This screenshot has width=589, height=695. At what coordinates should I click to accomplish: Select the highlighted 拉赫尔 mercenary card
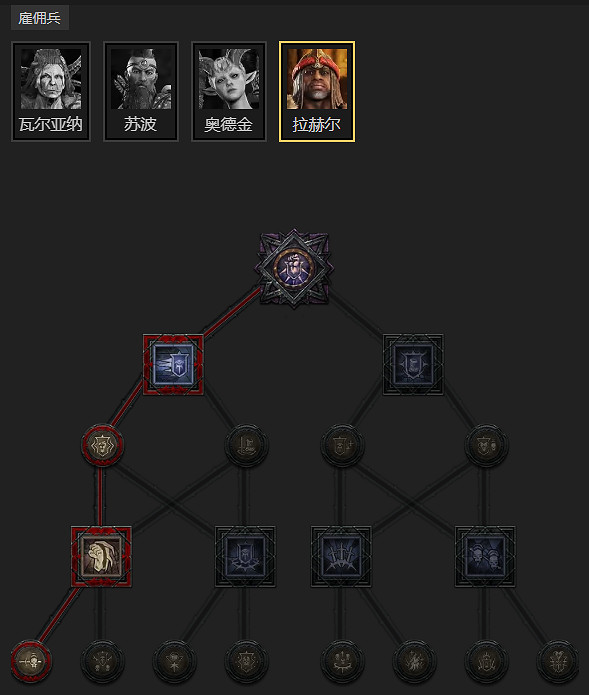click(x=317, y=92)
